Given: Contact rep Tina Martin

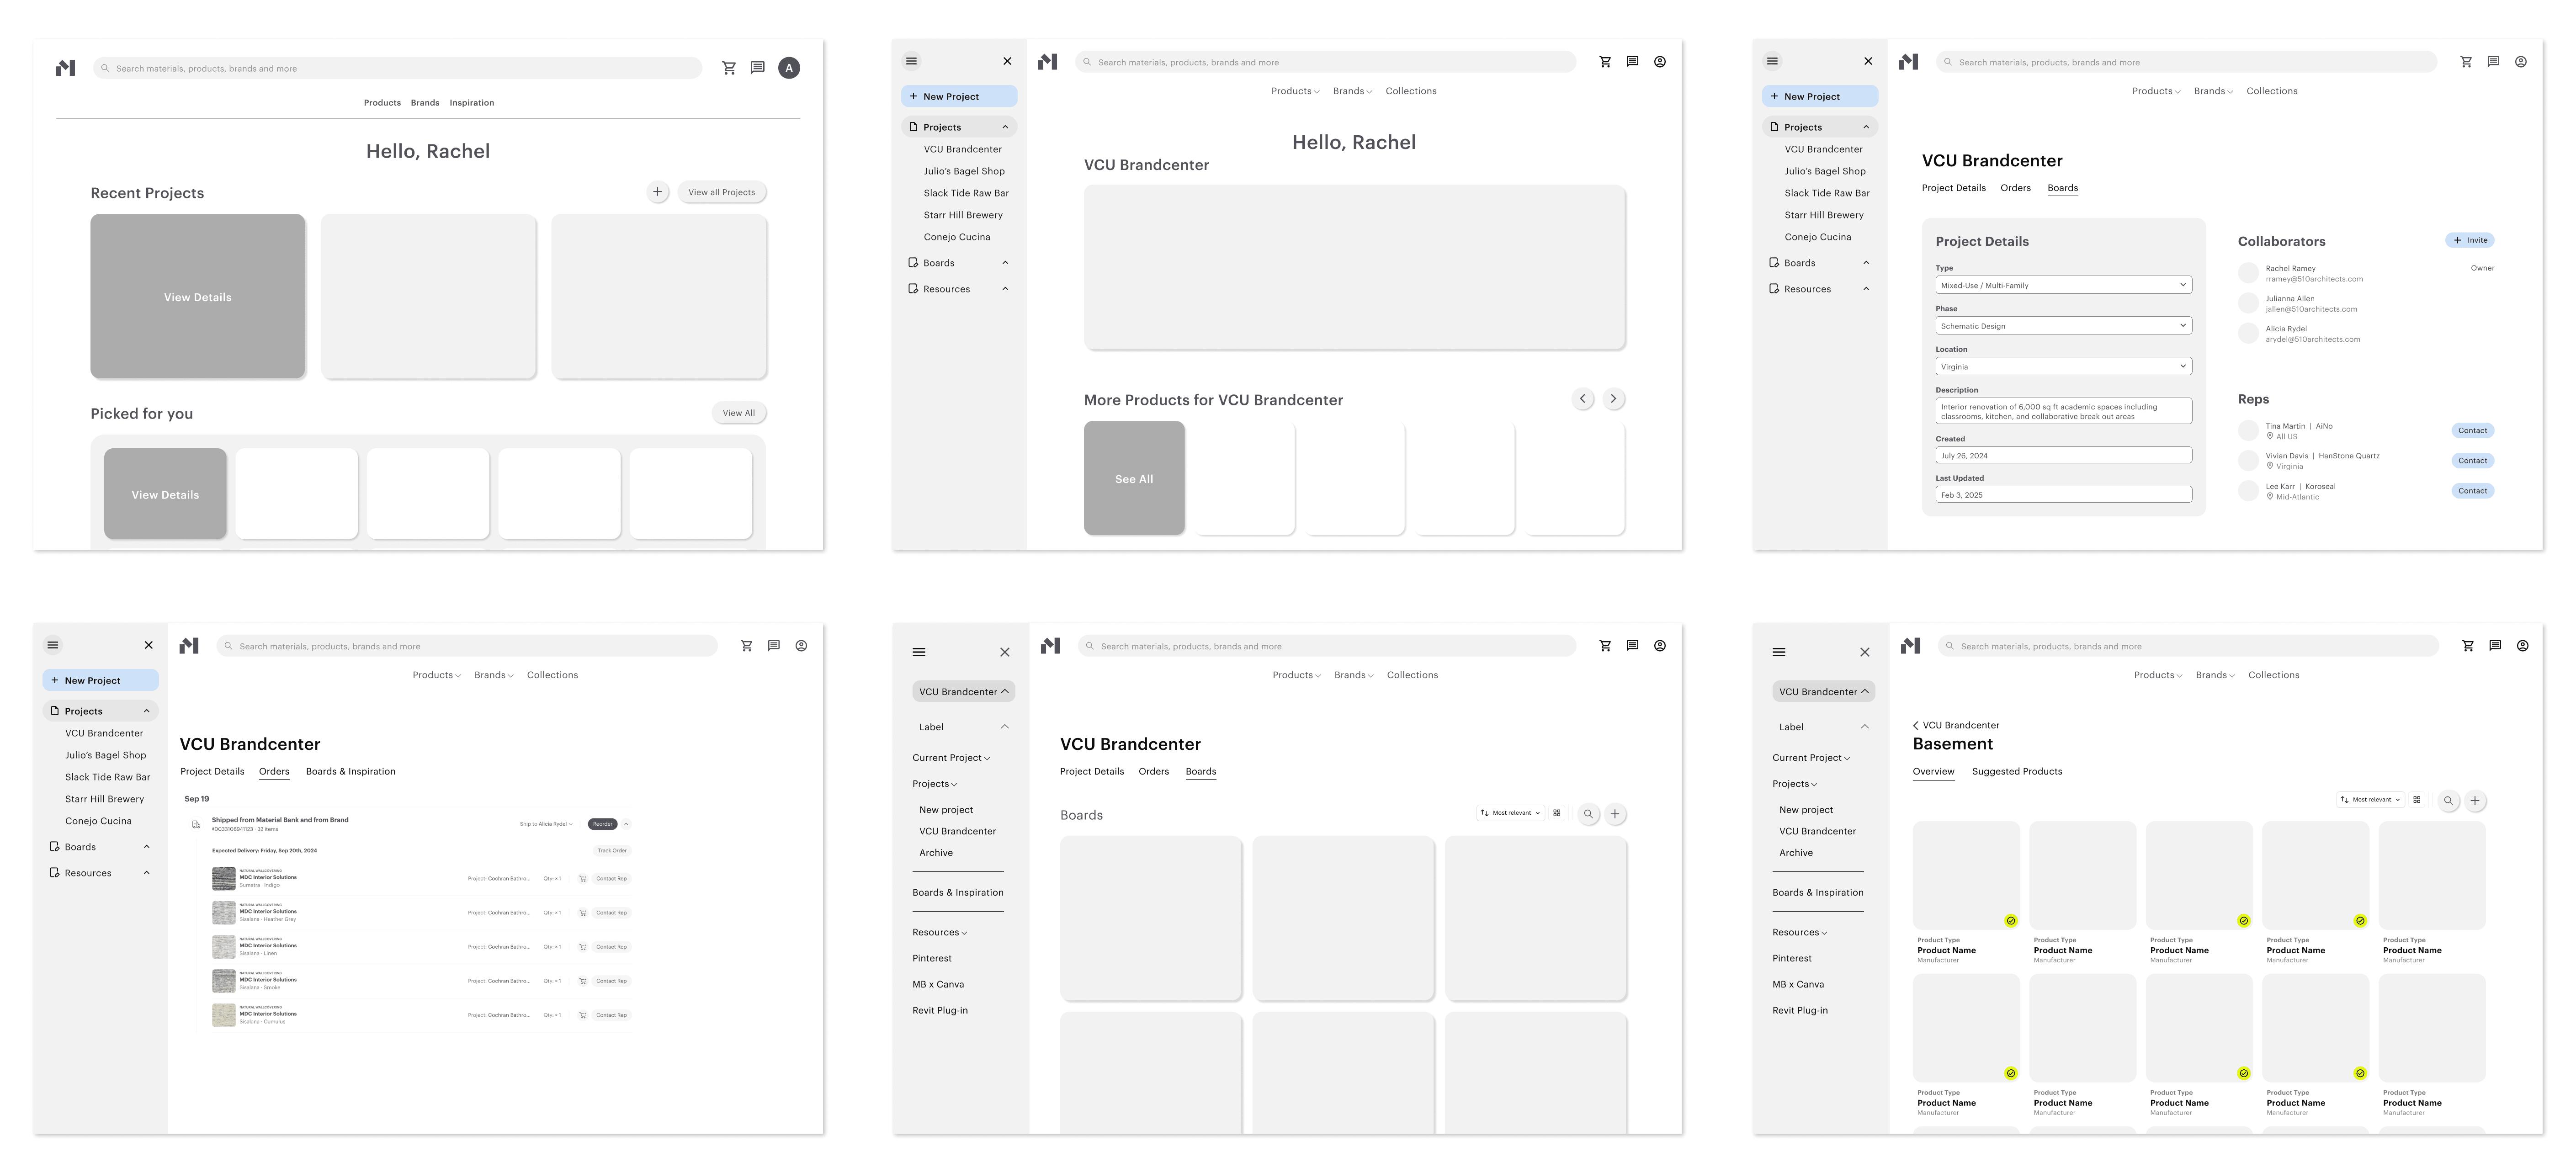Looking at the screenshot, I should pos(2473,431).
